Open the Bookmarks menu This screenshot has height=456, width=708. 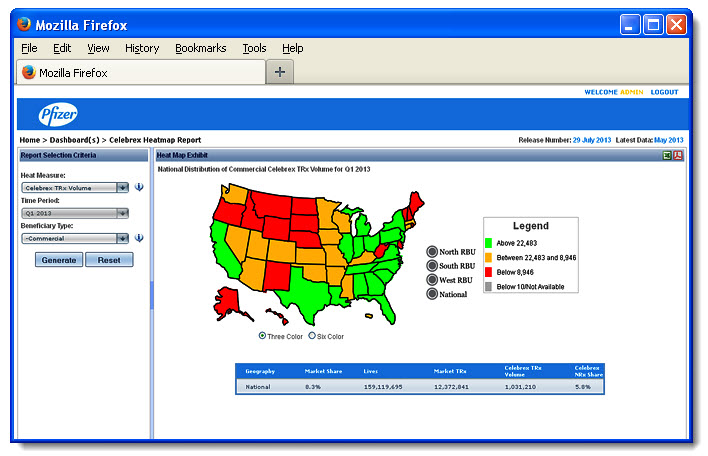pos(200,48)
